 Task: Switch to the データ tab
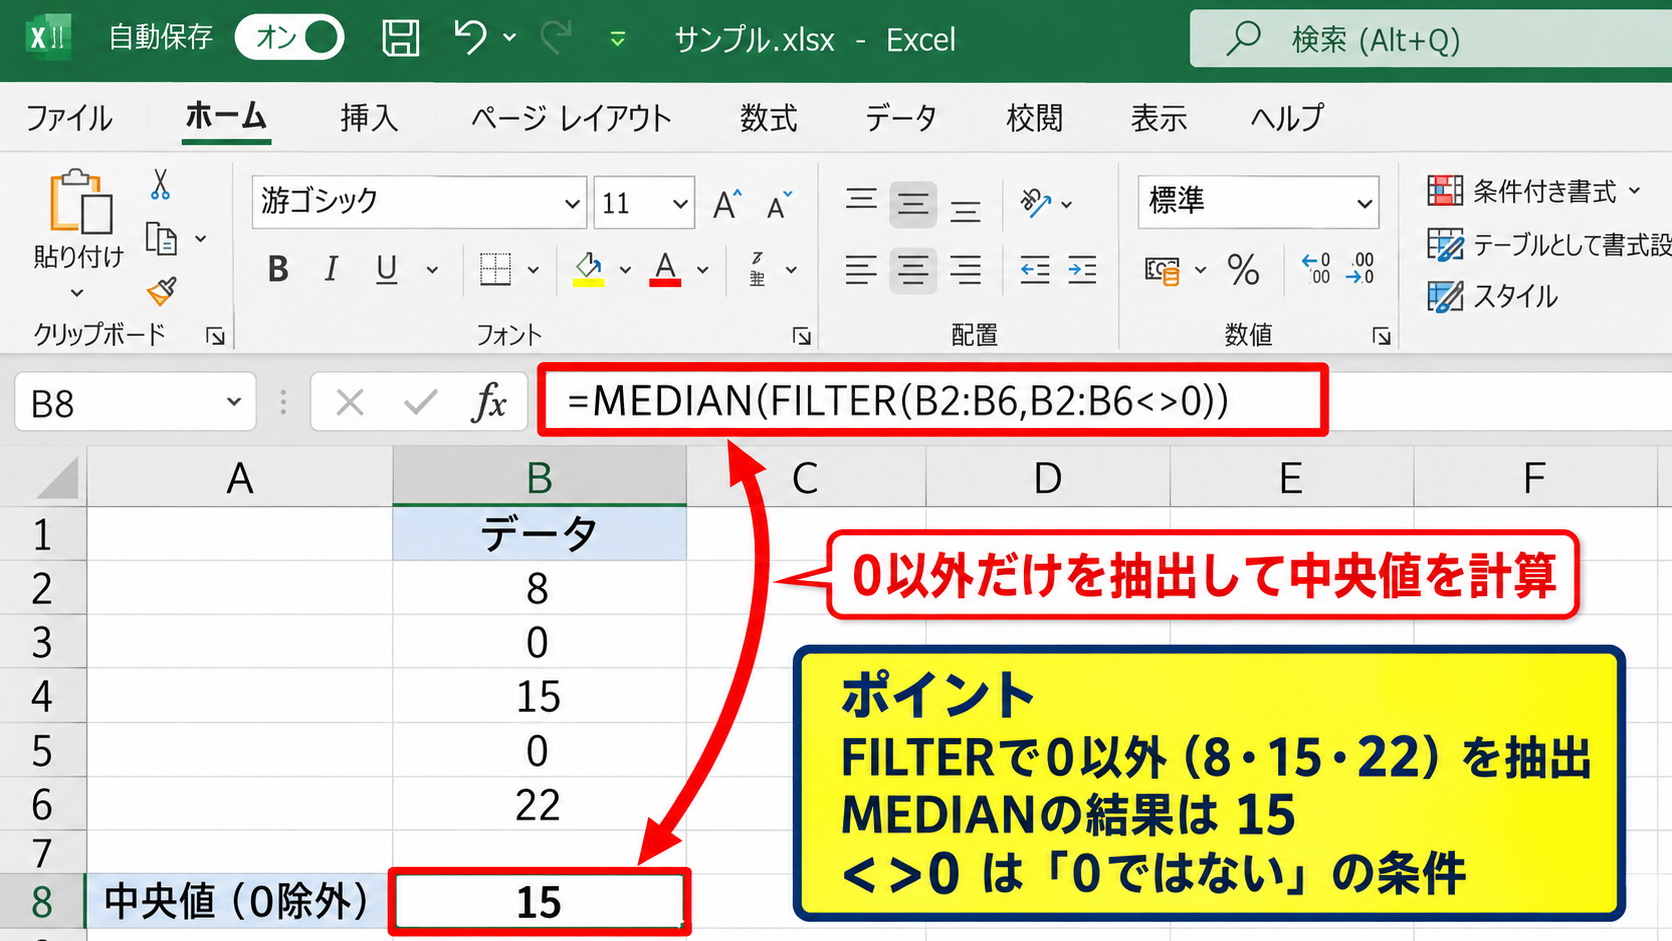coord(901,118)
